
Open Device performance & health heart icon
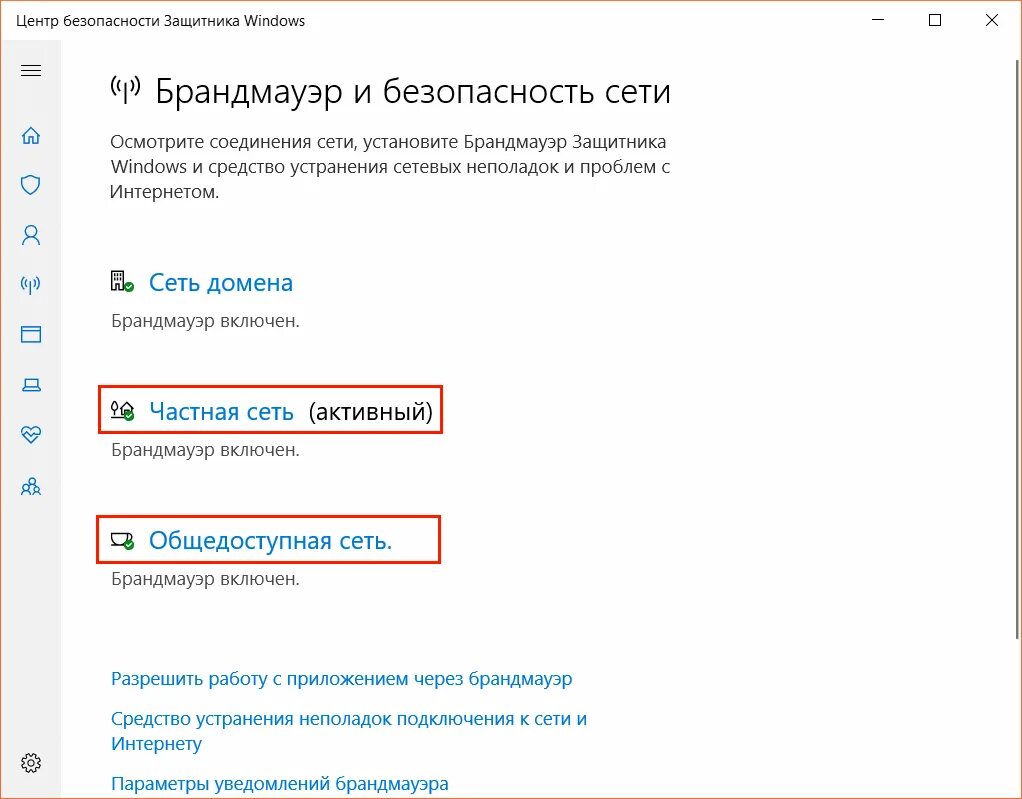coord(31,434)
